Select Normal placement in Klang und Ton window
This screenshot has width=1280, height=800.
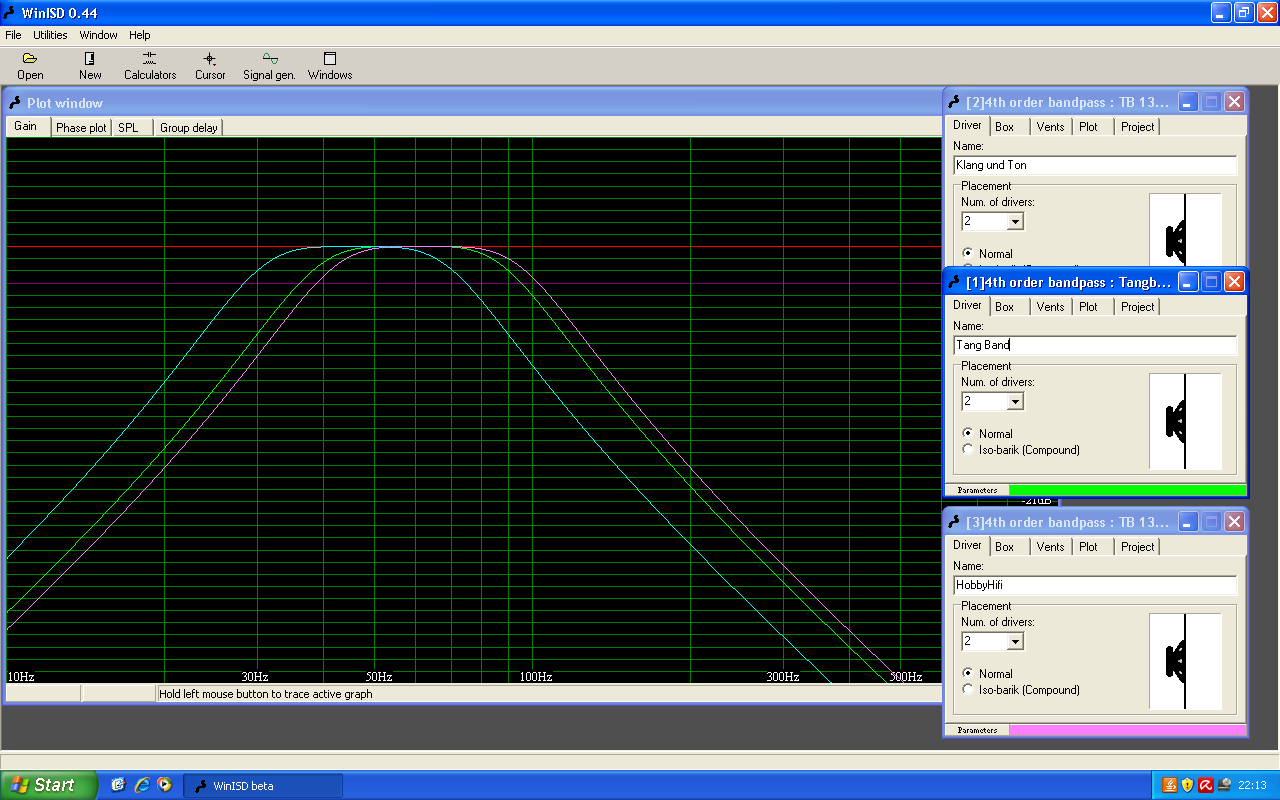pos(967,254)
